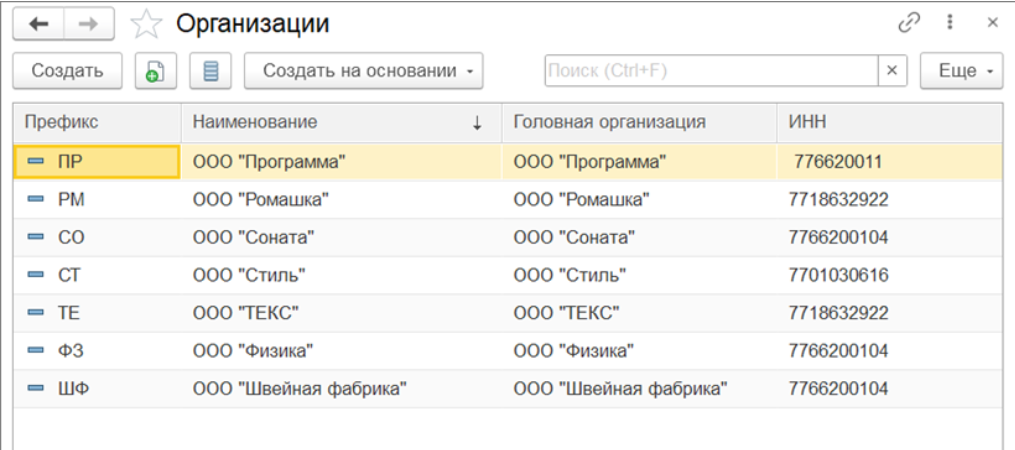This screenshot has width=1015, height=450.
Task: Focus the Поиск (Ctrl+F) search field
Action: coord(711,71)
